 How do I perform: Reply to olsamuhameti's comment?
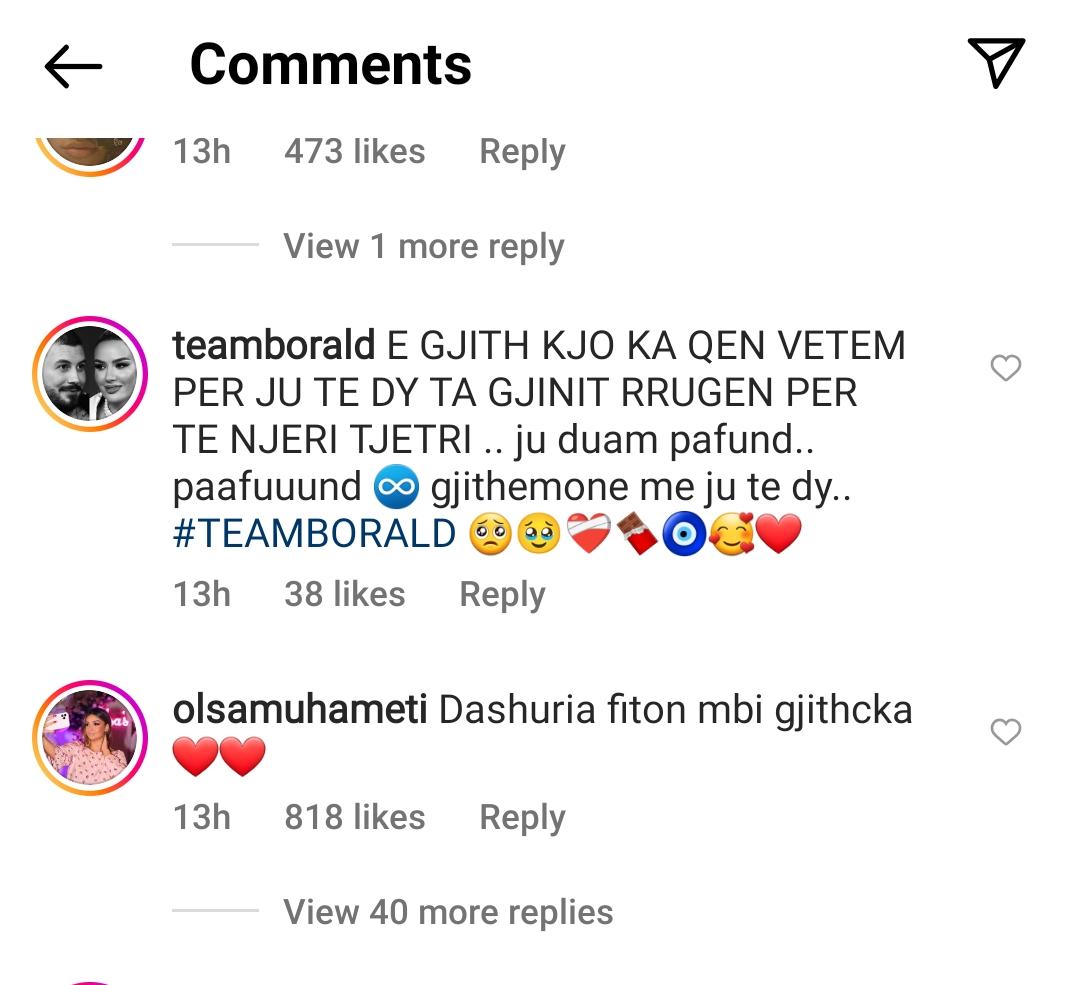(522, 817)
